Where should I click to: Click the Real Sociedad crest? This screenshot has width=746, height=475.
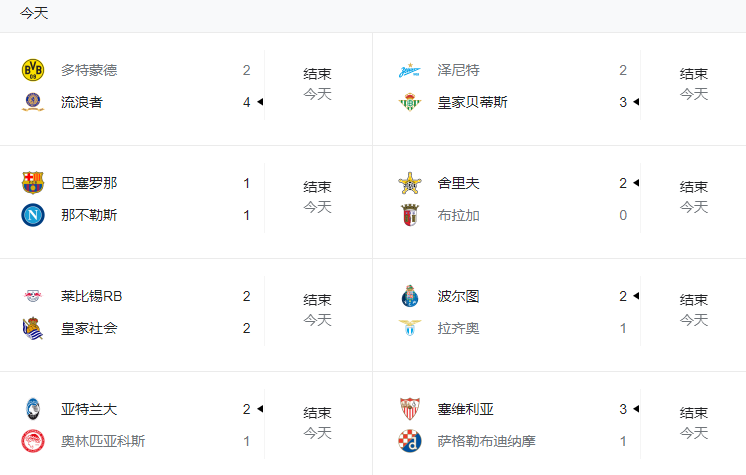(x=33, y=328)
